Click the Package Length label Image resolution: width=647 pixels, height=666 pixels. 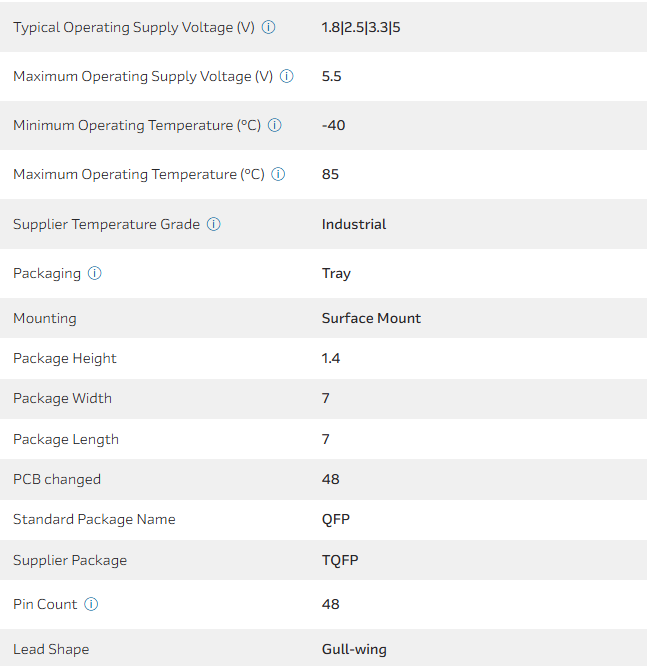coord(66,439)
